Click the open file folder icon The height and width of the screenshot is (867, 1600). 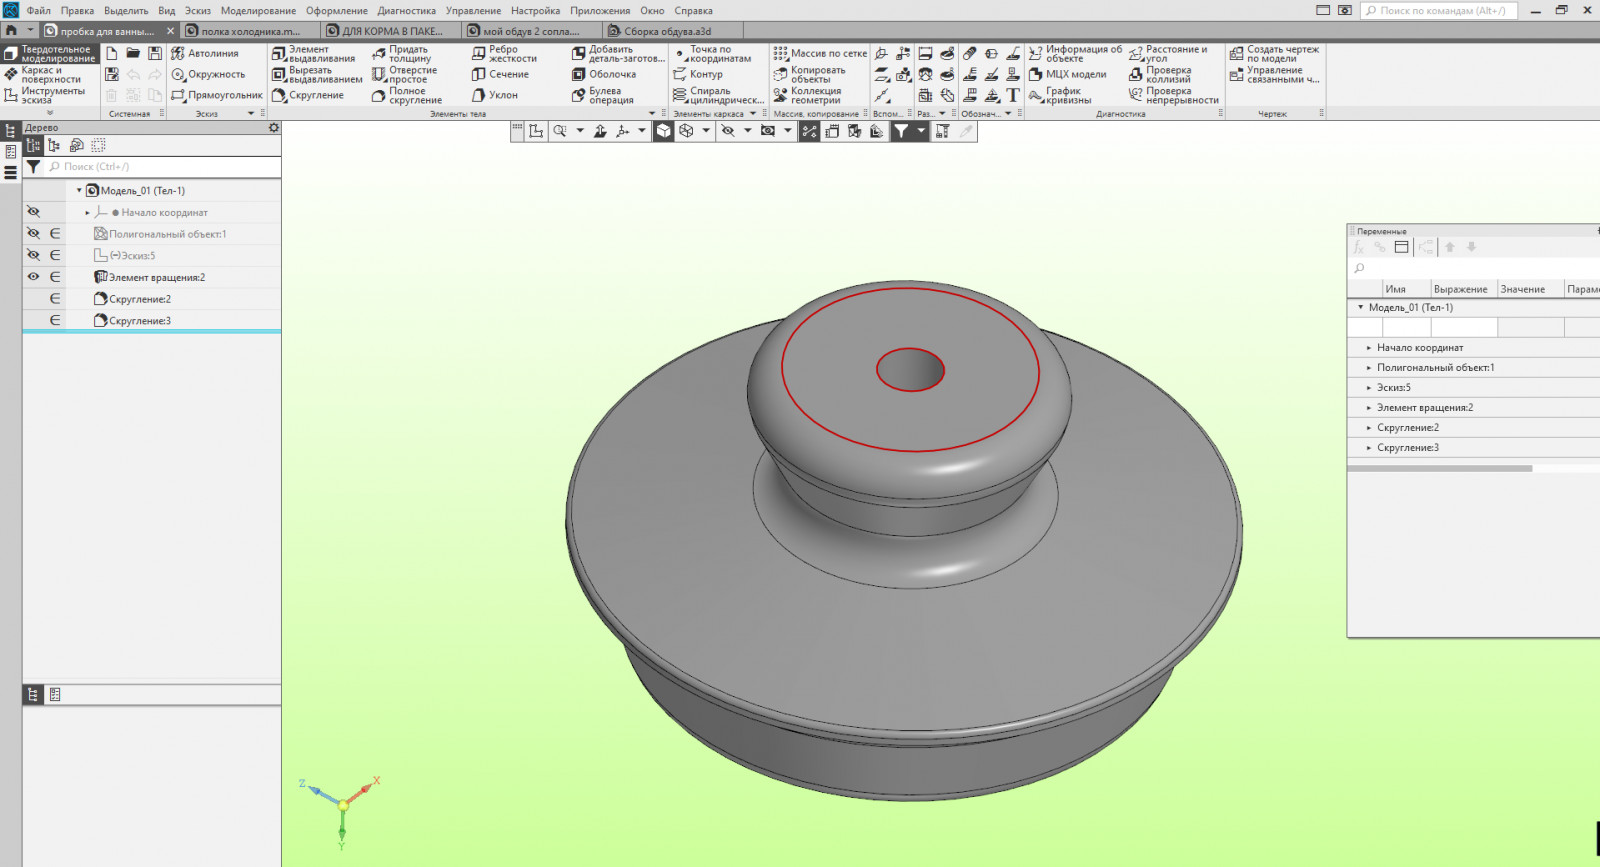coord(133,53)
